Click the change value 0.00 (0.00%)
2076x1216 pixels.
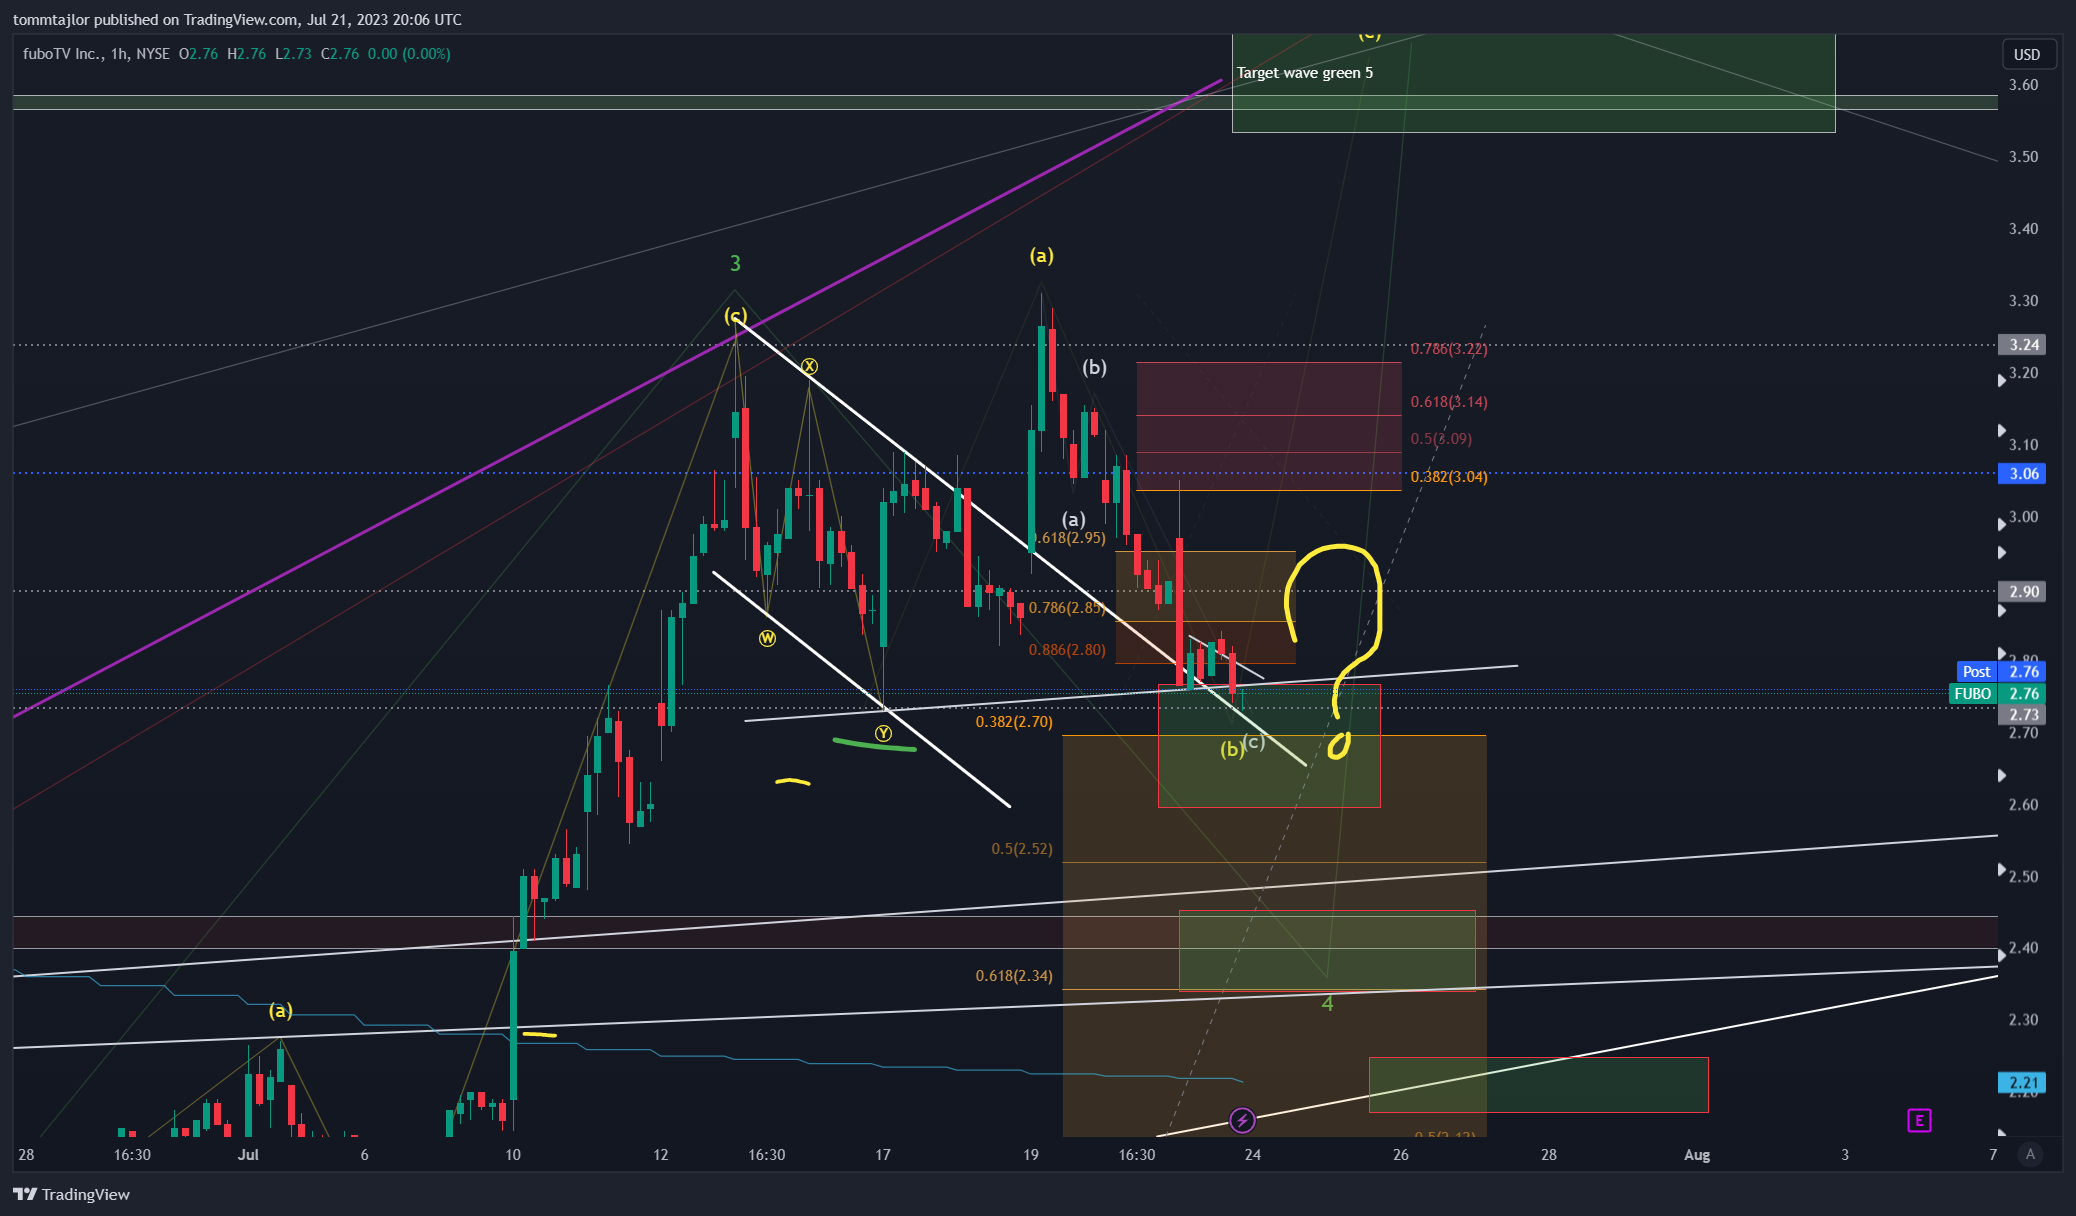coord(409,54)
